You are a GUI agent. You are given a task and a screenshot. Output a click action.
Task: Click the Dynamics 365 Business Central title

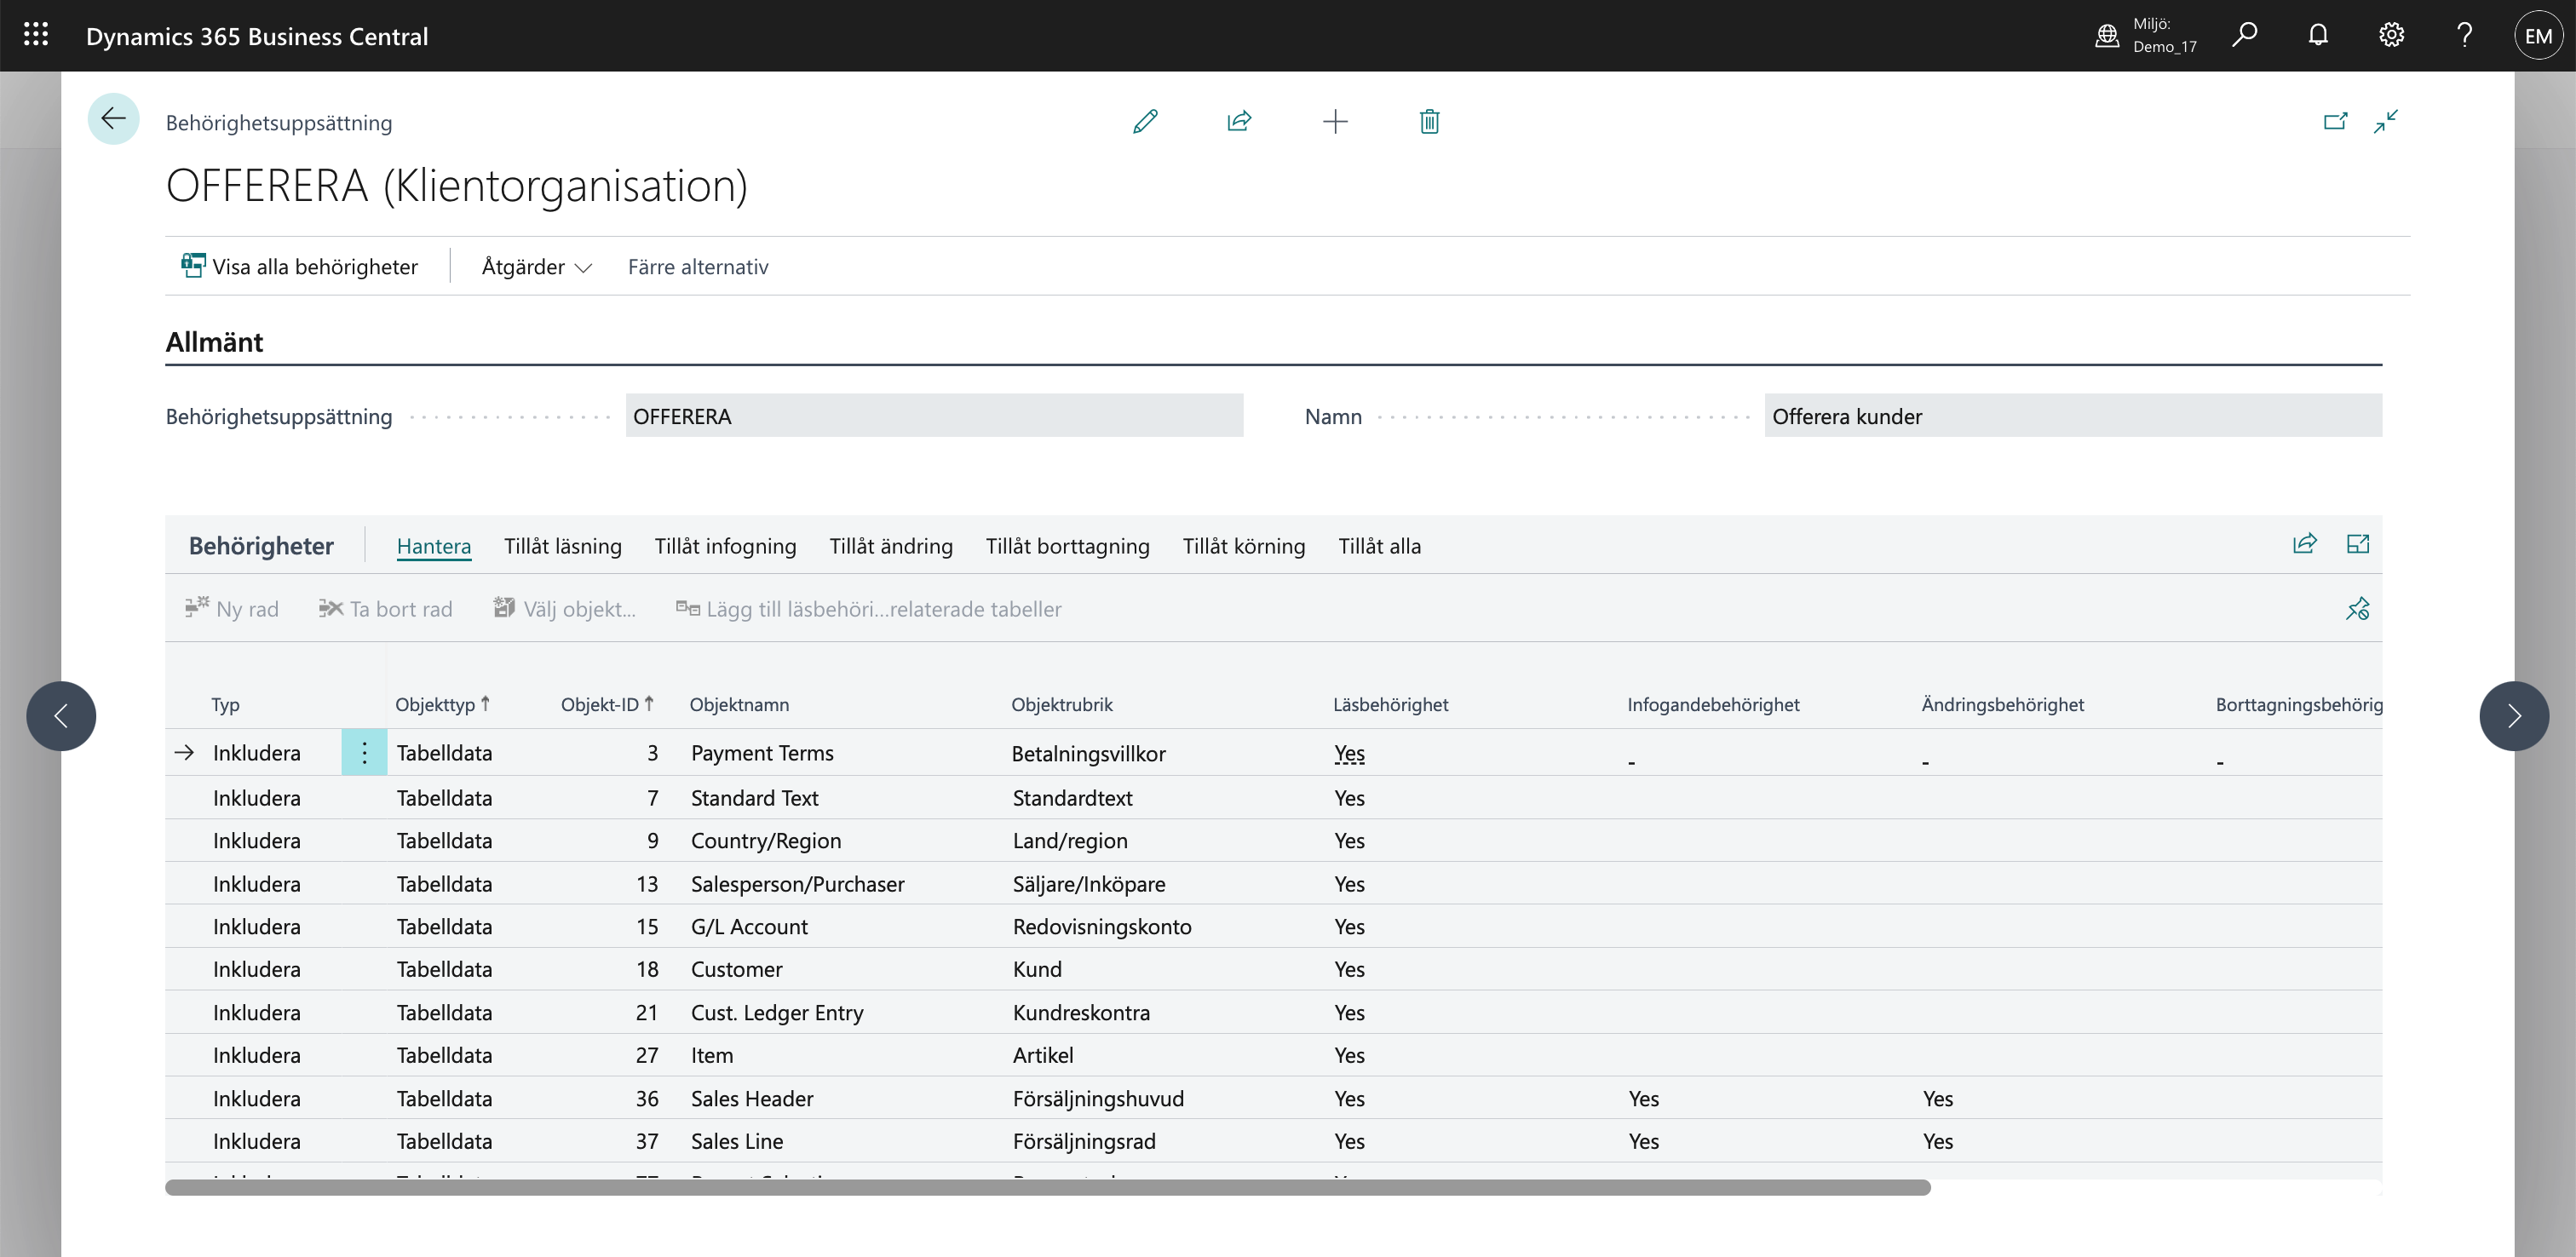(257, 36)
